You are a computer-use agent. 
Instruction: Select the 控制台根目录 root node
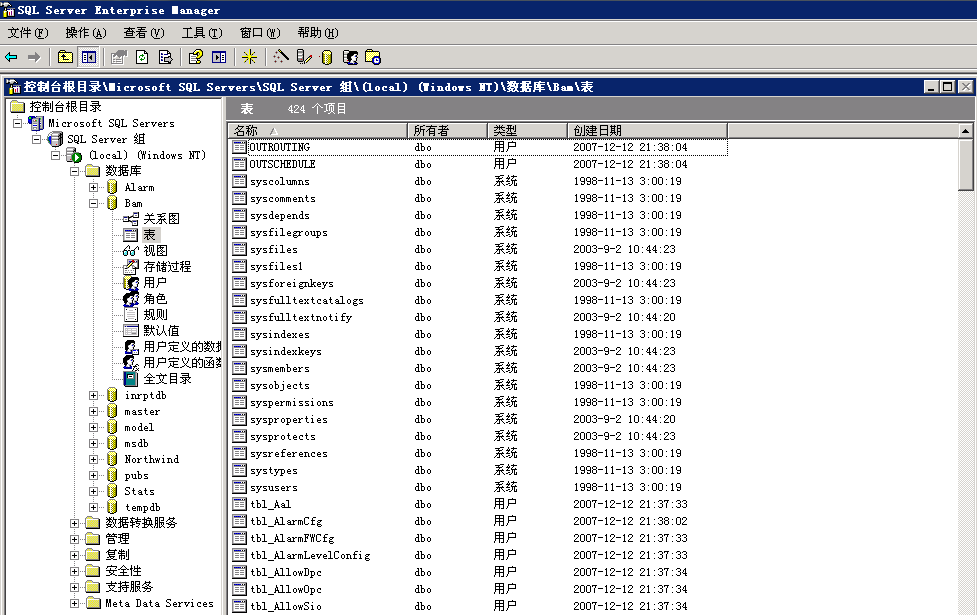[65, 107]
